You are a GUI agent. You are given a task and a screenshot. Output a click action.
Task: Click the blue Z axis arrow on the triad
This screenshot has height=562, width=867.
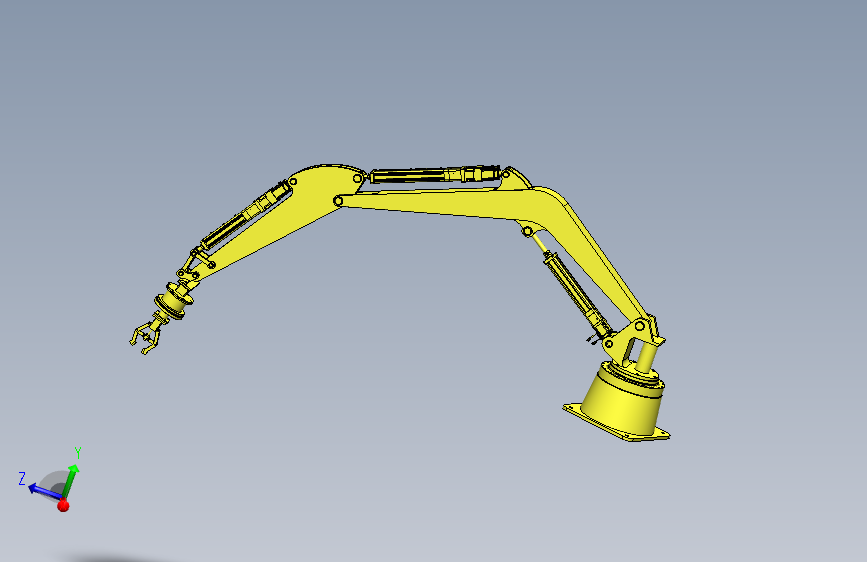coord(44,491)
